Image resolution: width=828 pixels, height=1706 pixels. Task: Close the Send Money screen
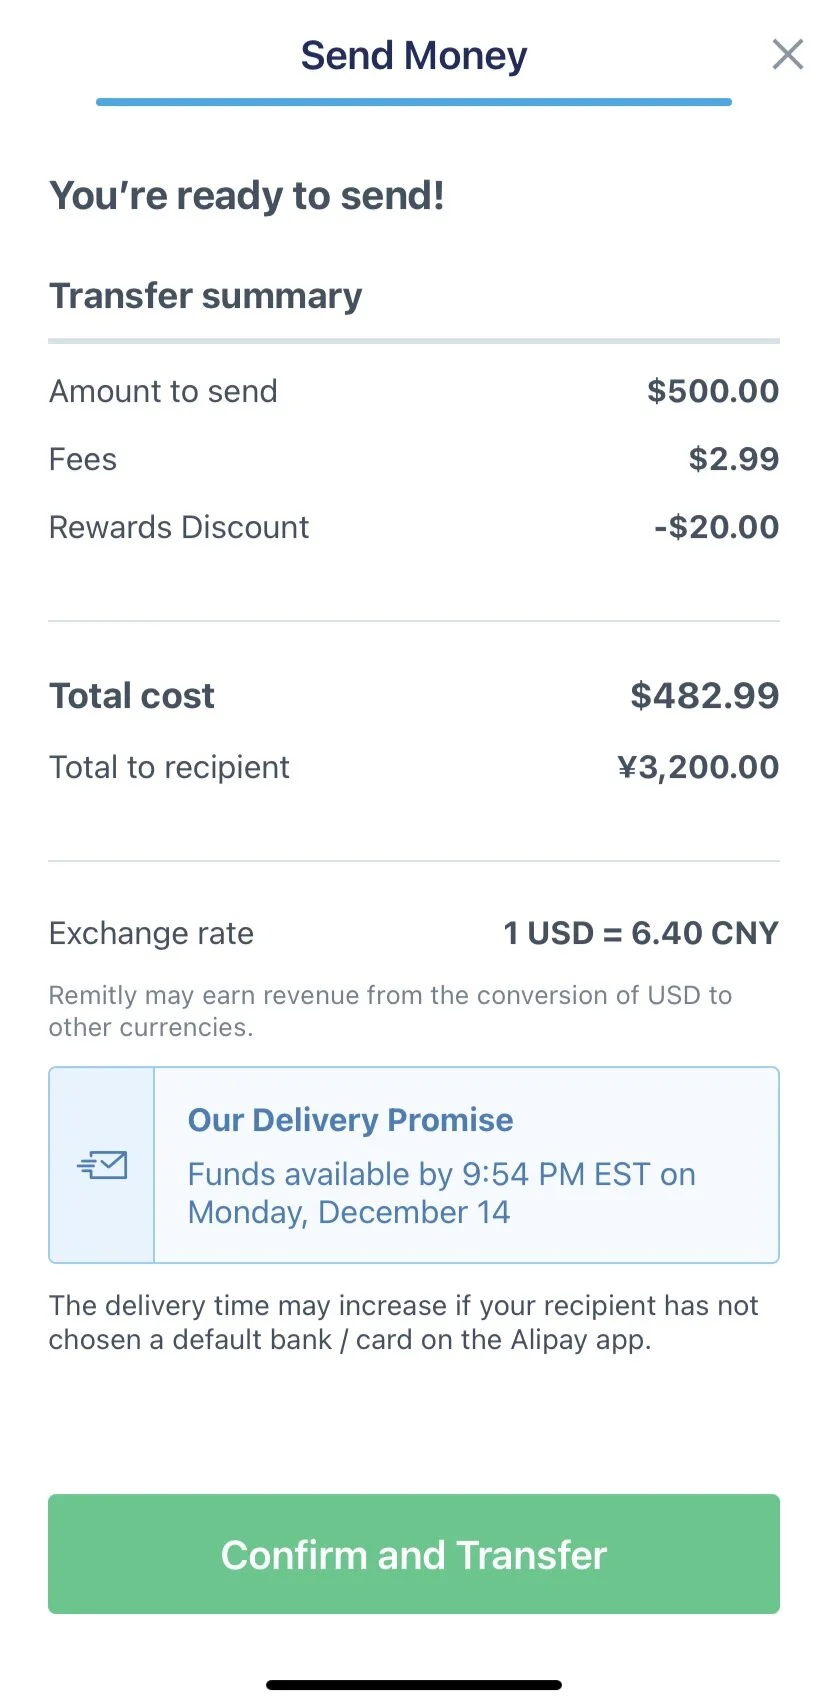pyautogui.click(x=788, y=54)
